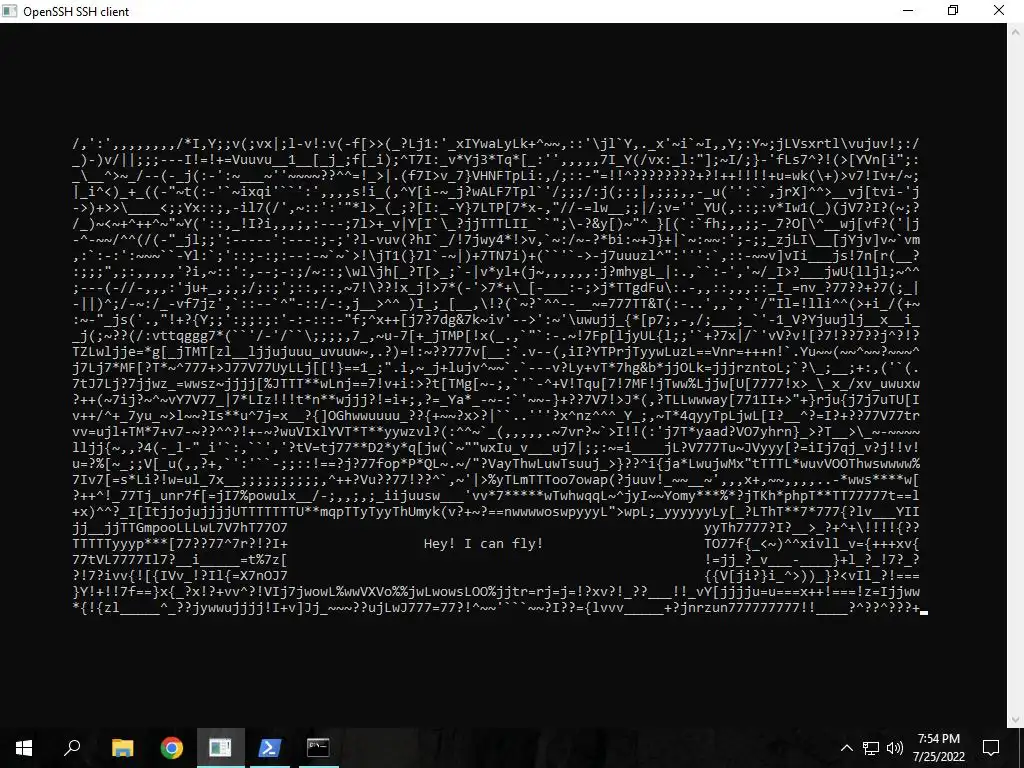The width and height of the screenshot is (1024, 768).
Task: Open the 7:54 PM clock and date
Action: [938, 748]
